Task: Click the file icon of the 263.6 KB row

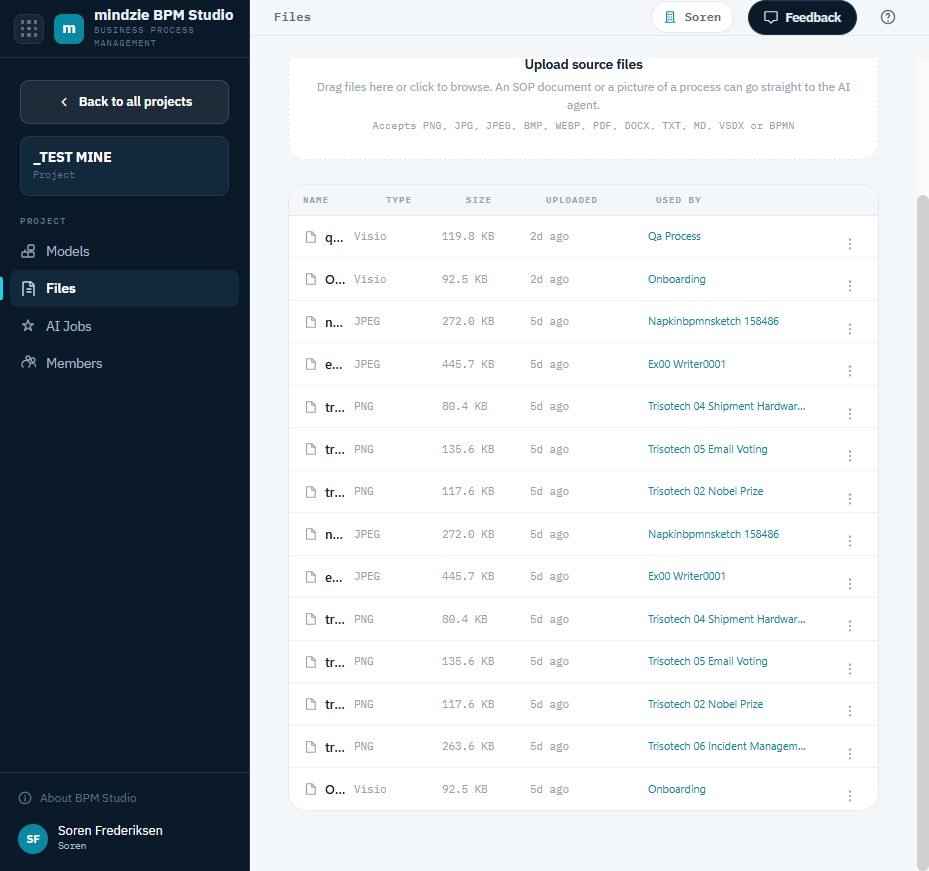Action: pyautogui.click(x=310, y=747)
